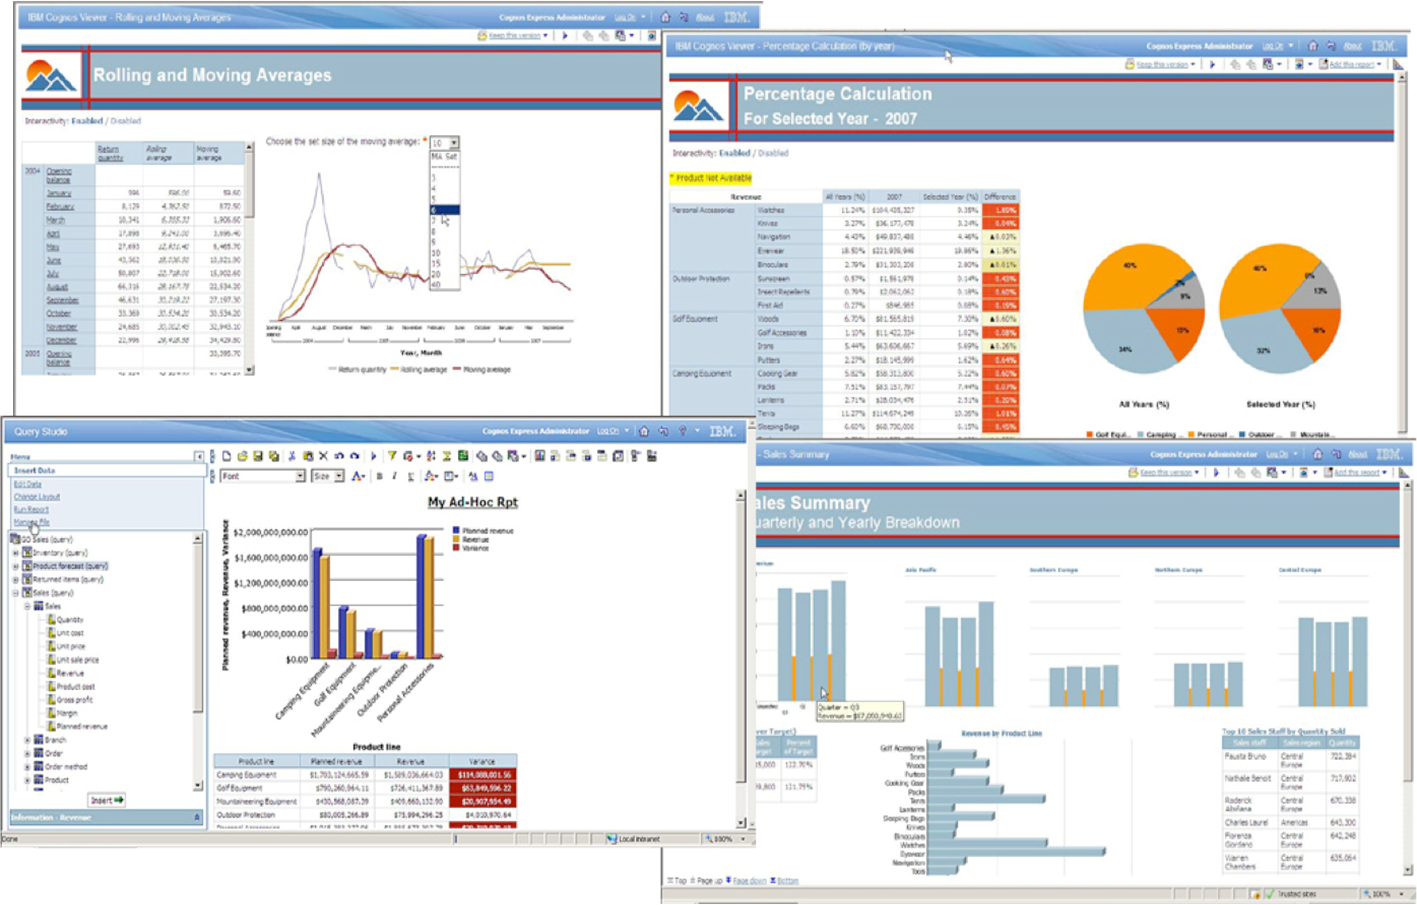Screen dimensions: 1417x905
Task: Click the Filter funnel icon in Query Studio
Action: click(x=392, y=456)
